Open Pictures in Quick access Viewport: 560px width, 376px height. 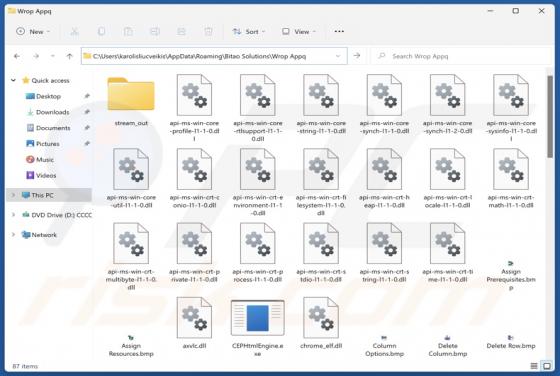tap(48, 144)
